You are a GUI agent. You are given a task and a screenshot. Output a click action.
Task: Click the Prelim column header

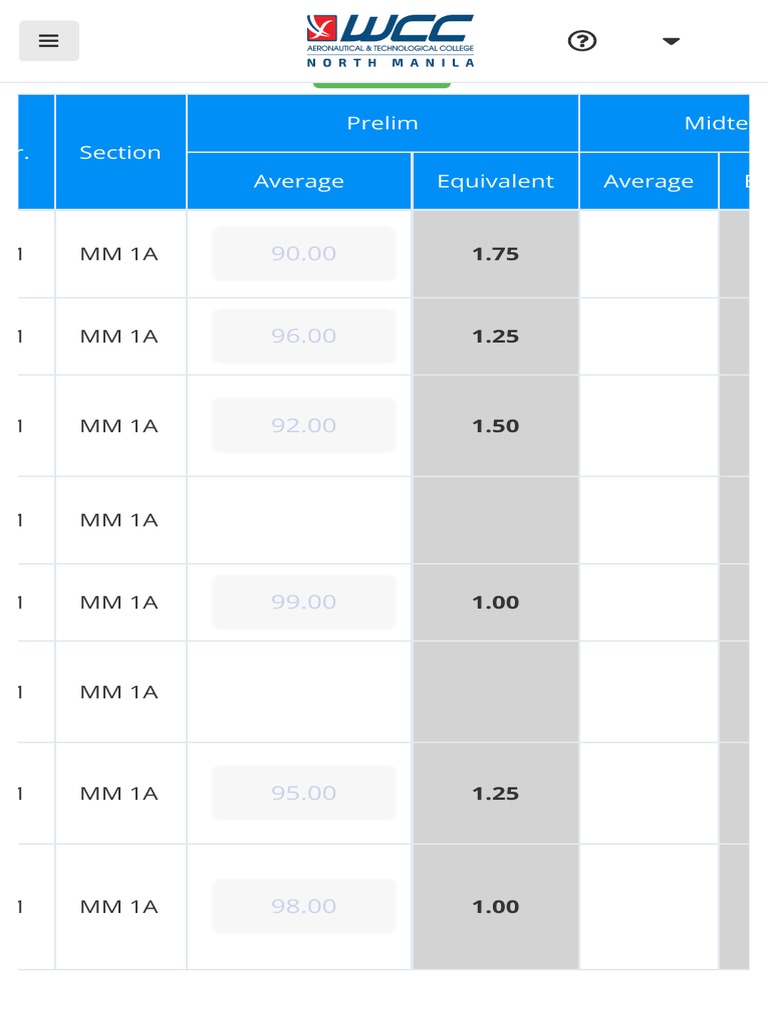(x=382, y=123)
